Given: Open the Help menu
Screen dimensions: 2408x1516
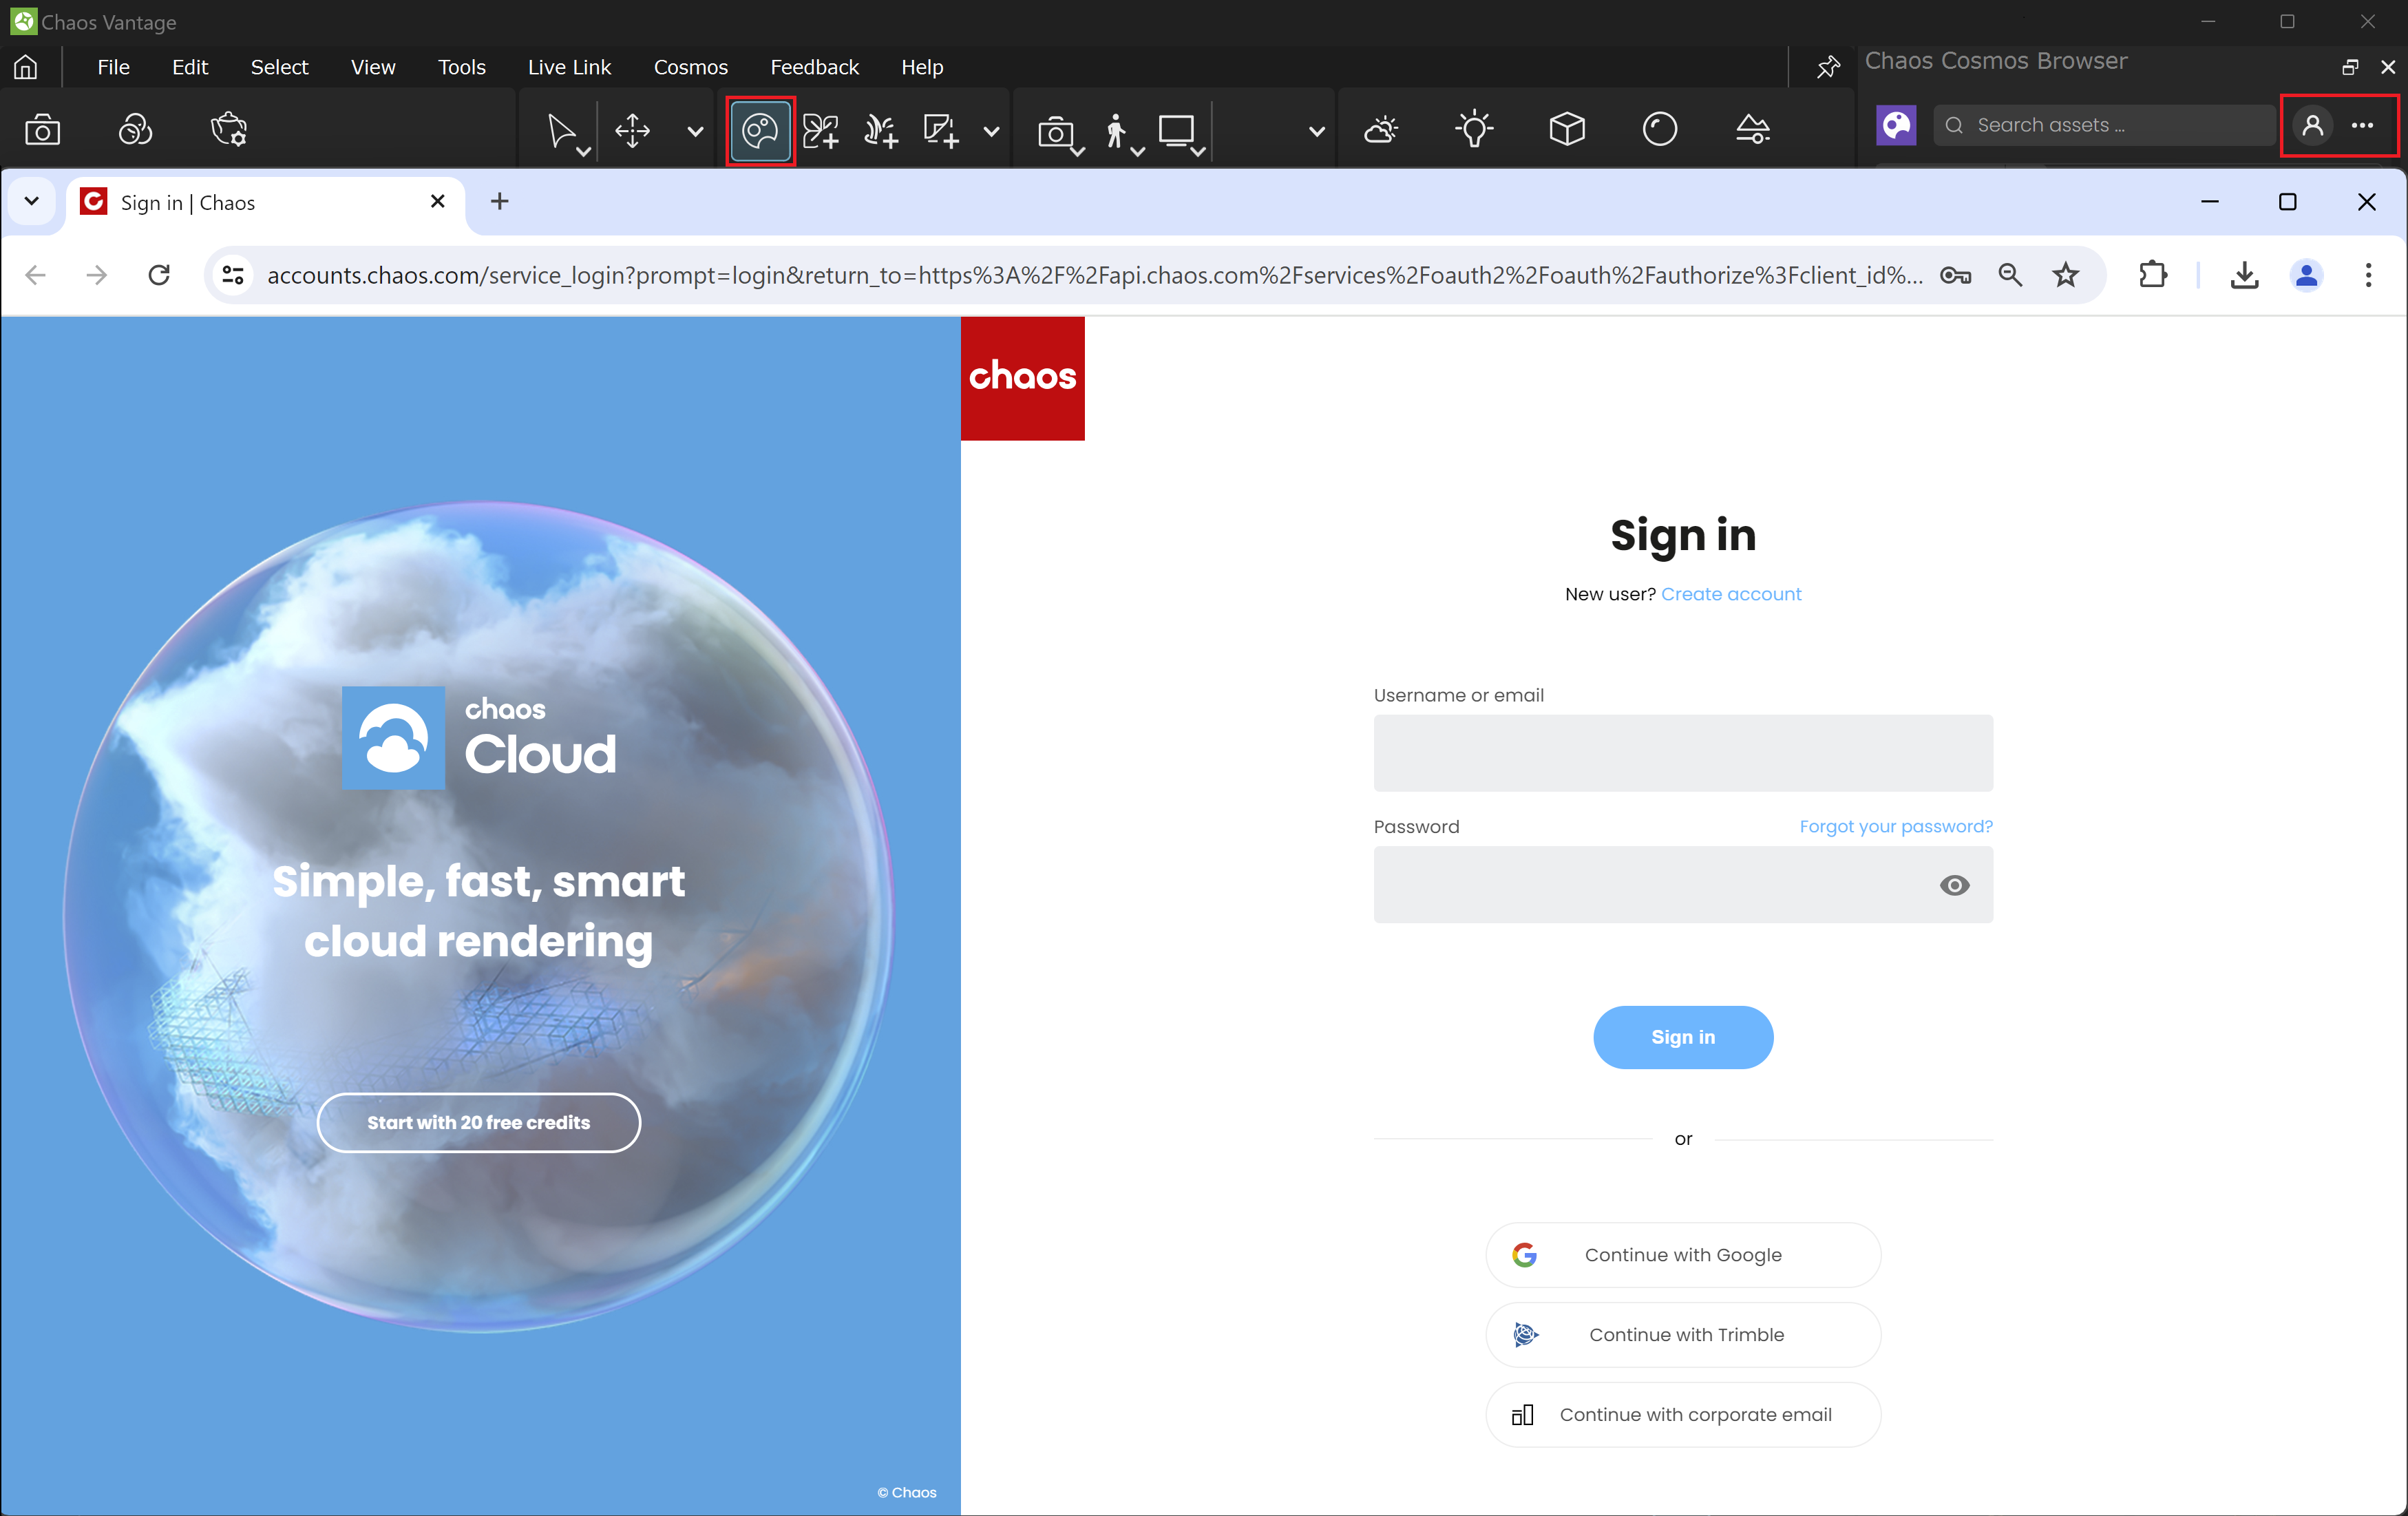Looking at the screenshot, I should [x=922, y=67].
